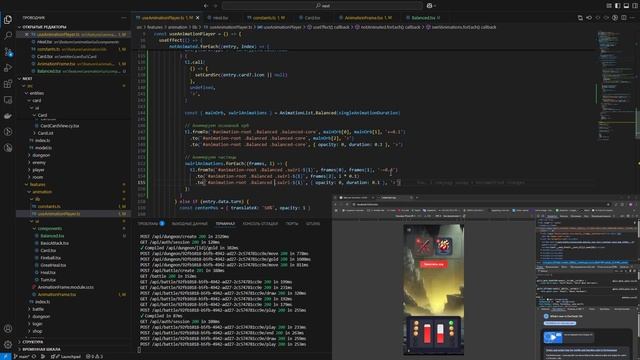Open Run and Debug view
Screen dimensions: 640x360
pyautogui.click(x=8, y=68)
